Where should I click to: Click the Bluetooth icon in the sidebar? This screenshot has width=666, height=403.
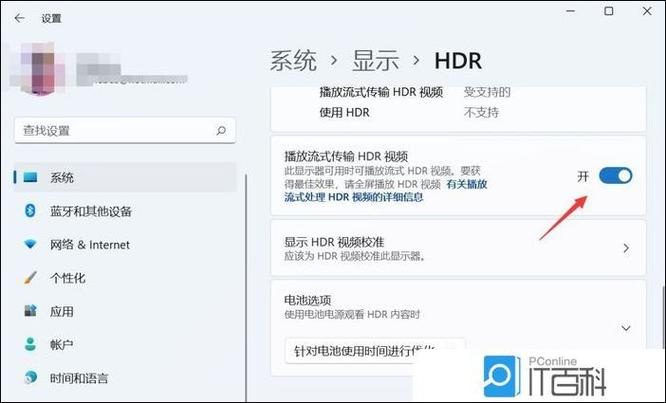coord(30,210)
